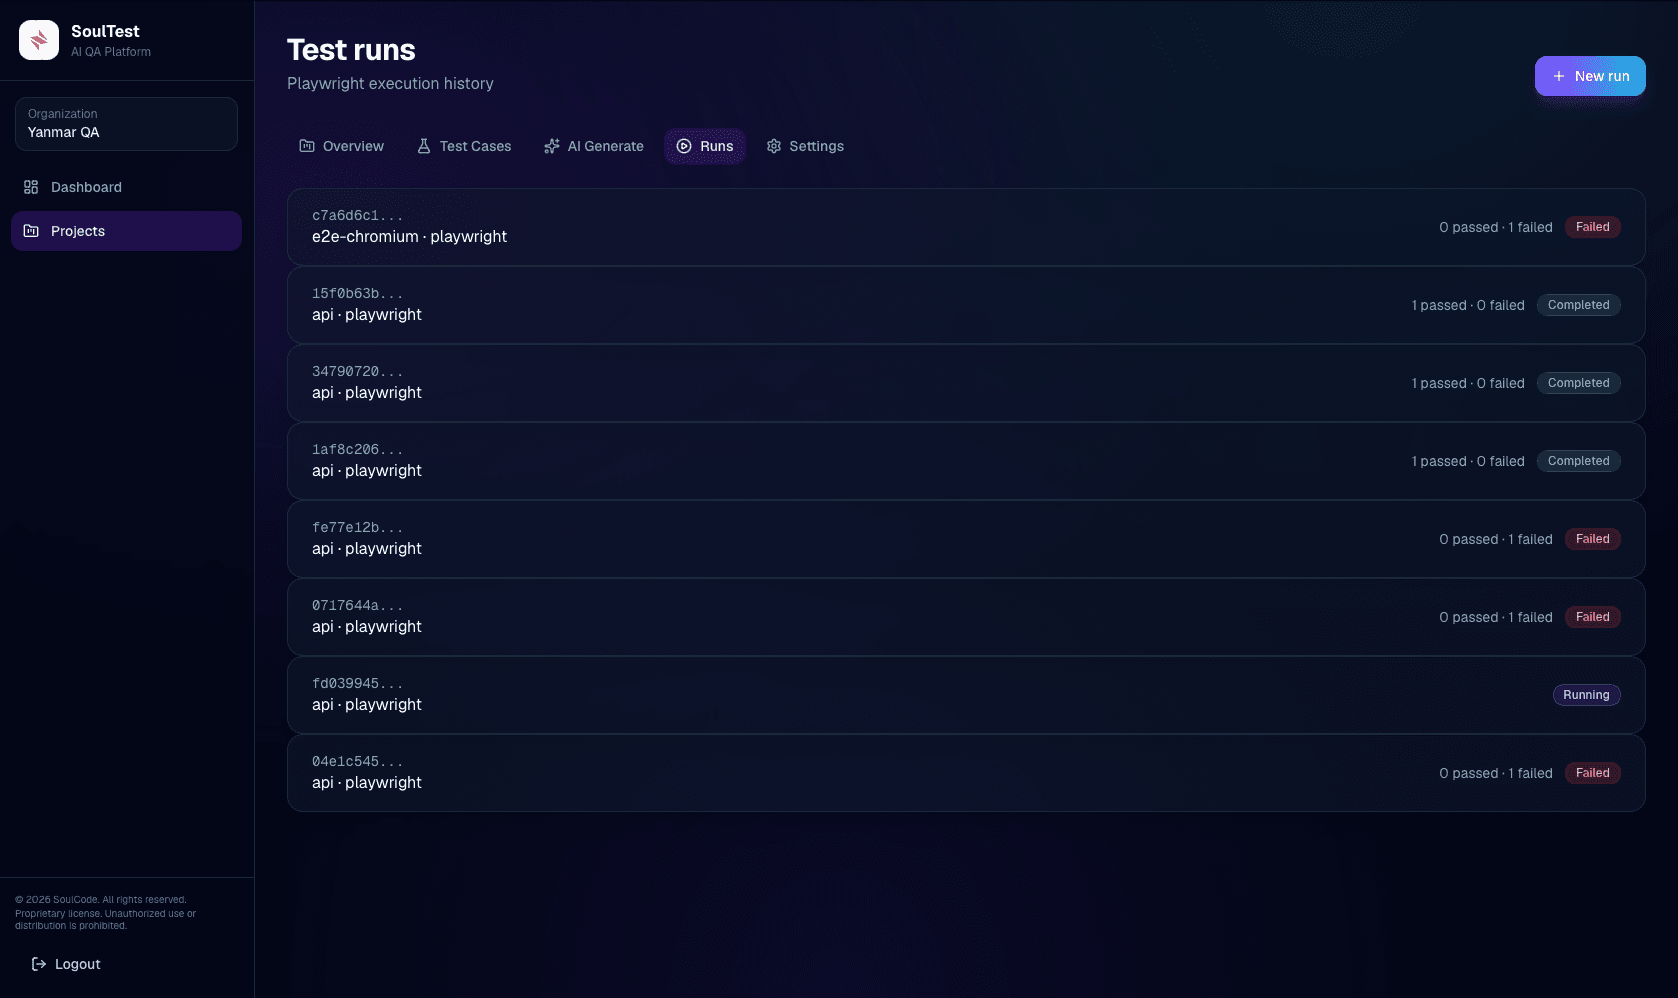This screenshot has height=998, width=1678.
Task: Click the AI Generate sparkle icon
Action: 552,146
